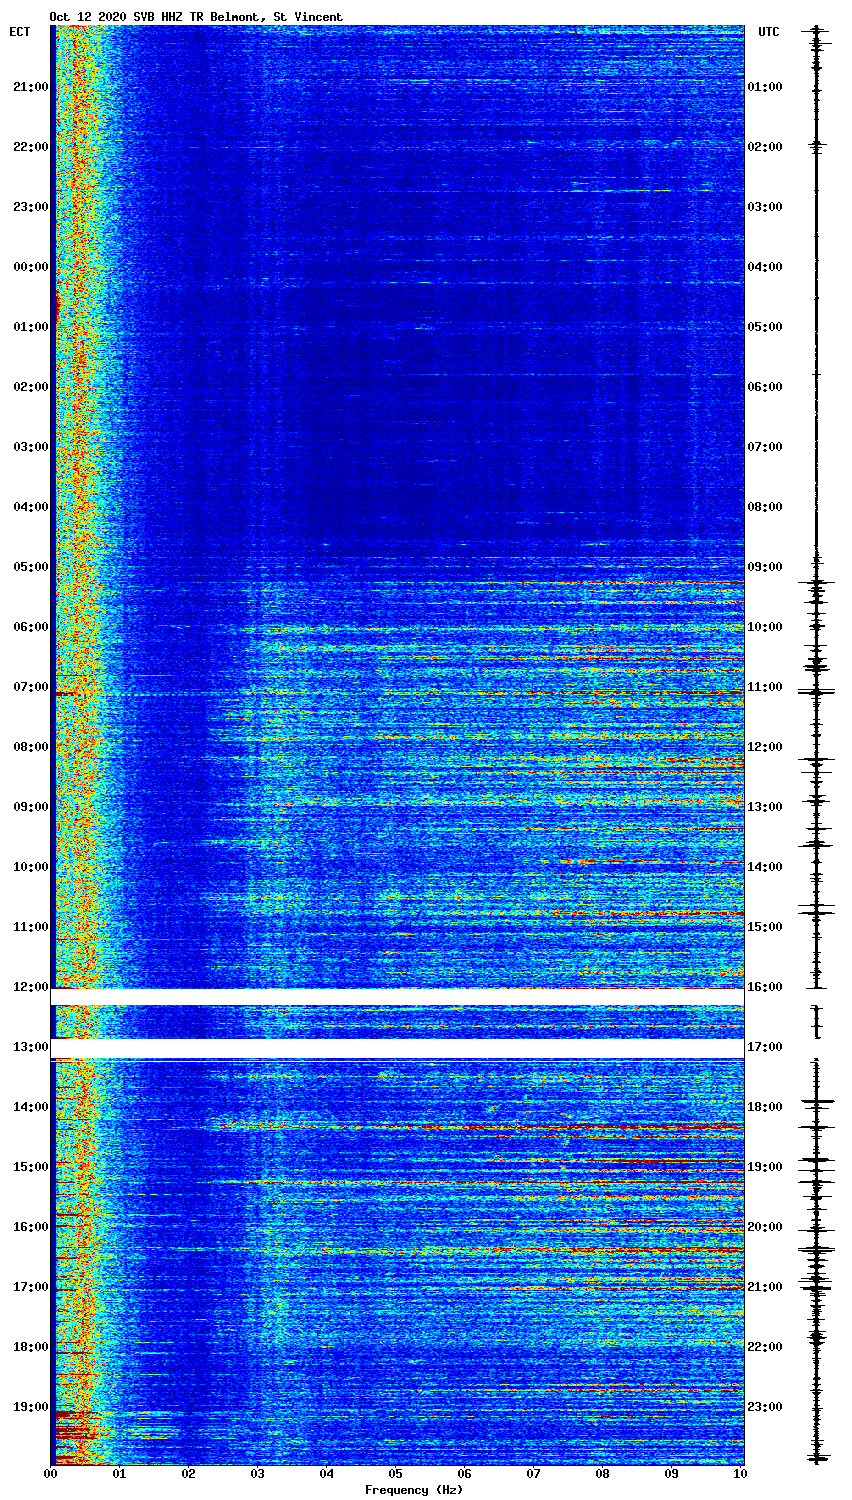Image resolution: width=852 pixels, height=1500 pixels.
Task: Click the 15:00 ECT time label
Action: click(x=31, y=1167)
